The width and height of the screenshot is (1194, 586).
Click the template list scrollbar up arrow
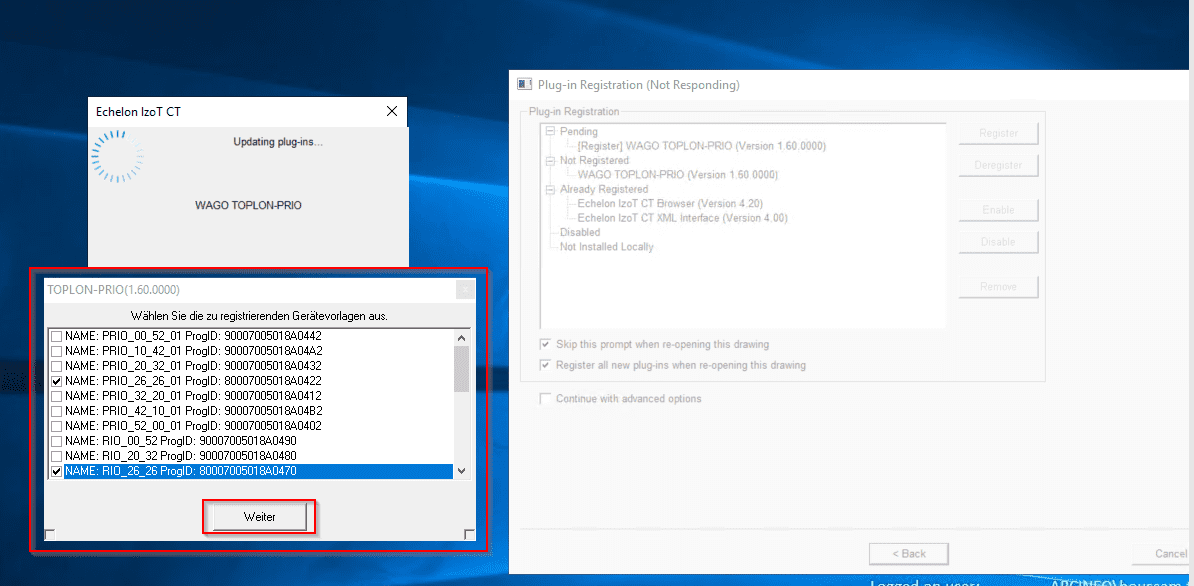[x=461, y=336]
